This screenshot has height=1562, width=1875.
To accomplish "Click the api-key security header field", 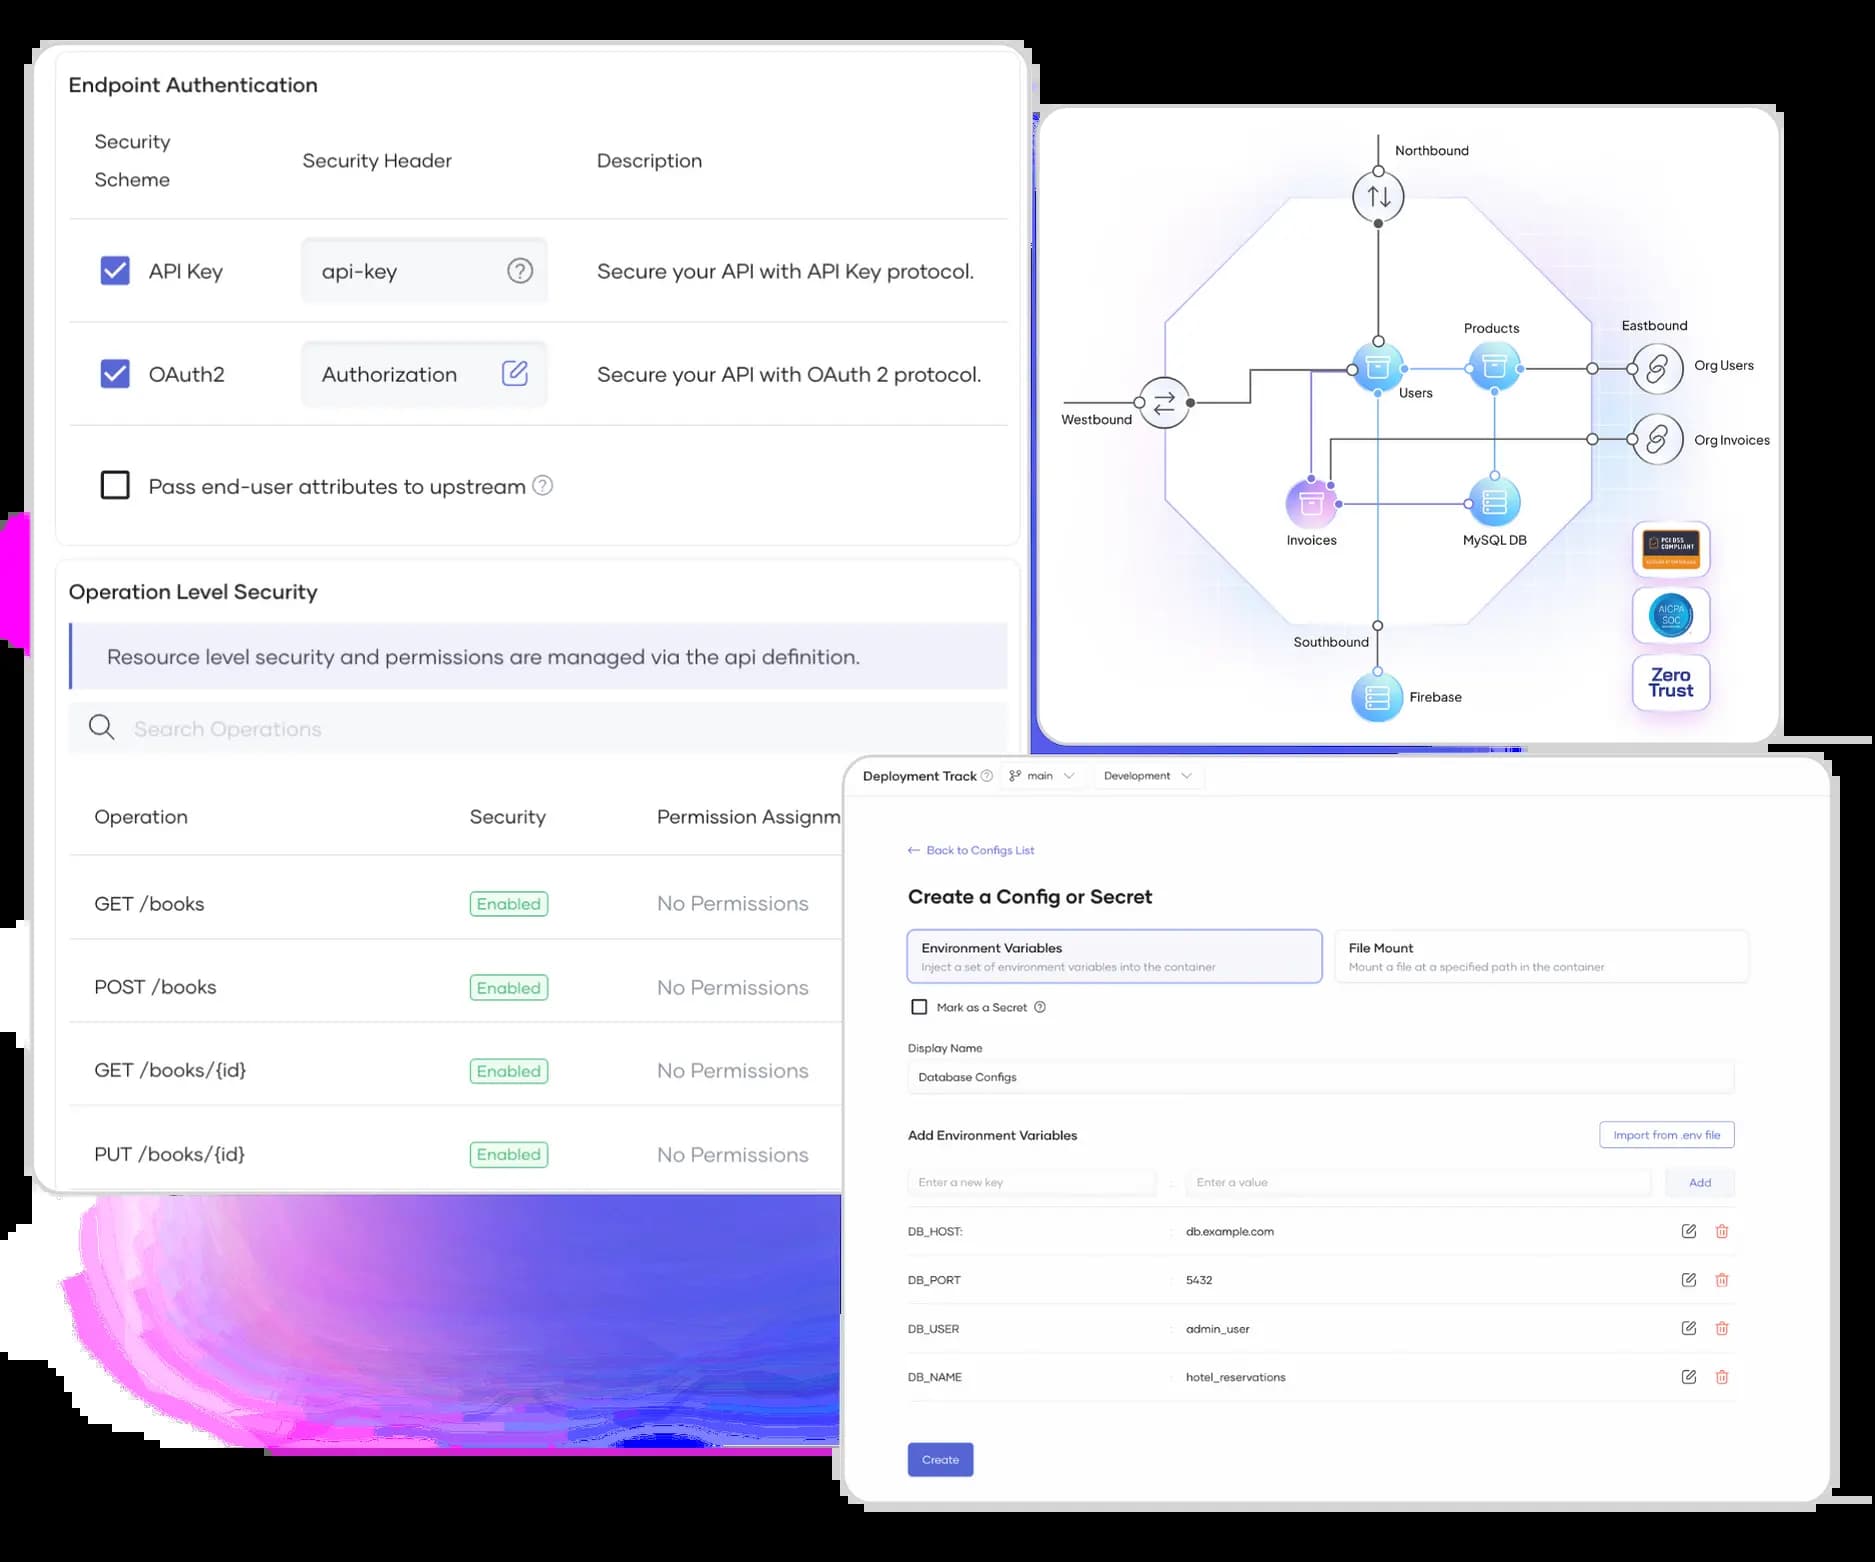I will coord(424,271).
